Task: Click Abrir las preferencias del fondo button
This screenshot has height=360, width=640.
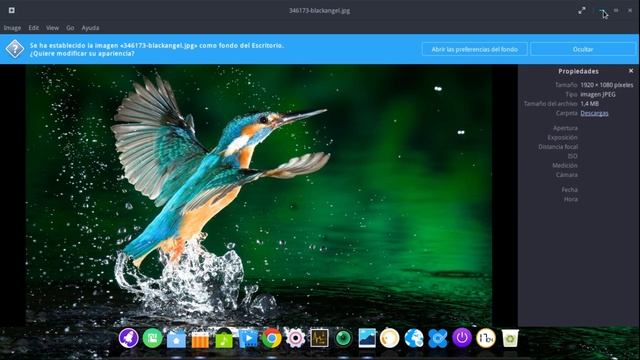Action: tap(475, 49)
